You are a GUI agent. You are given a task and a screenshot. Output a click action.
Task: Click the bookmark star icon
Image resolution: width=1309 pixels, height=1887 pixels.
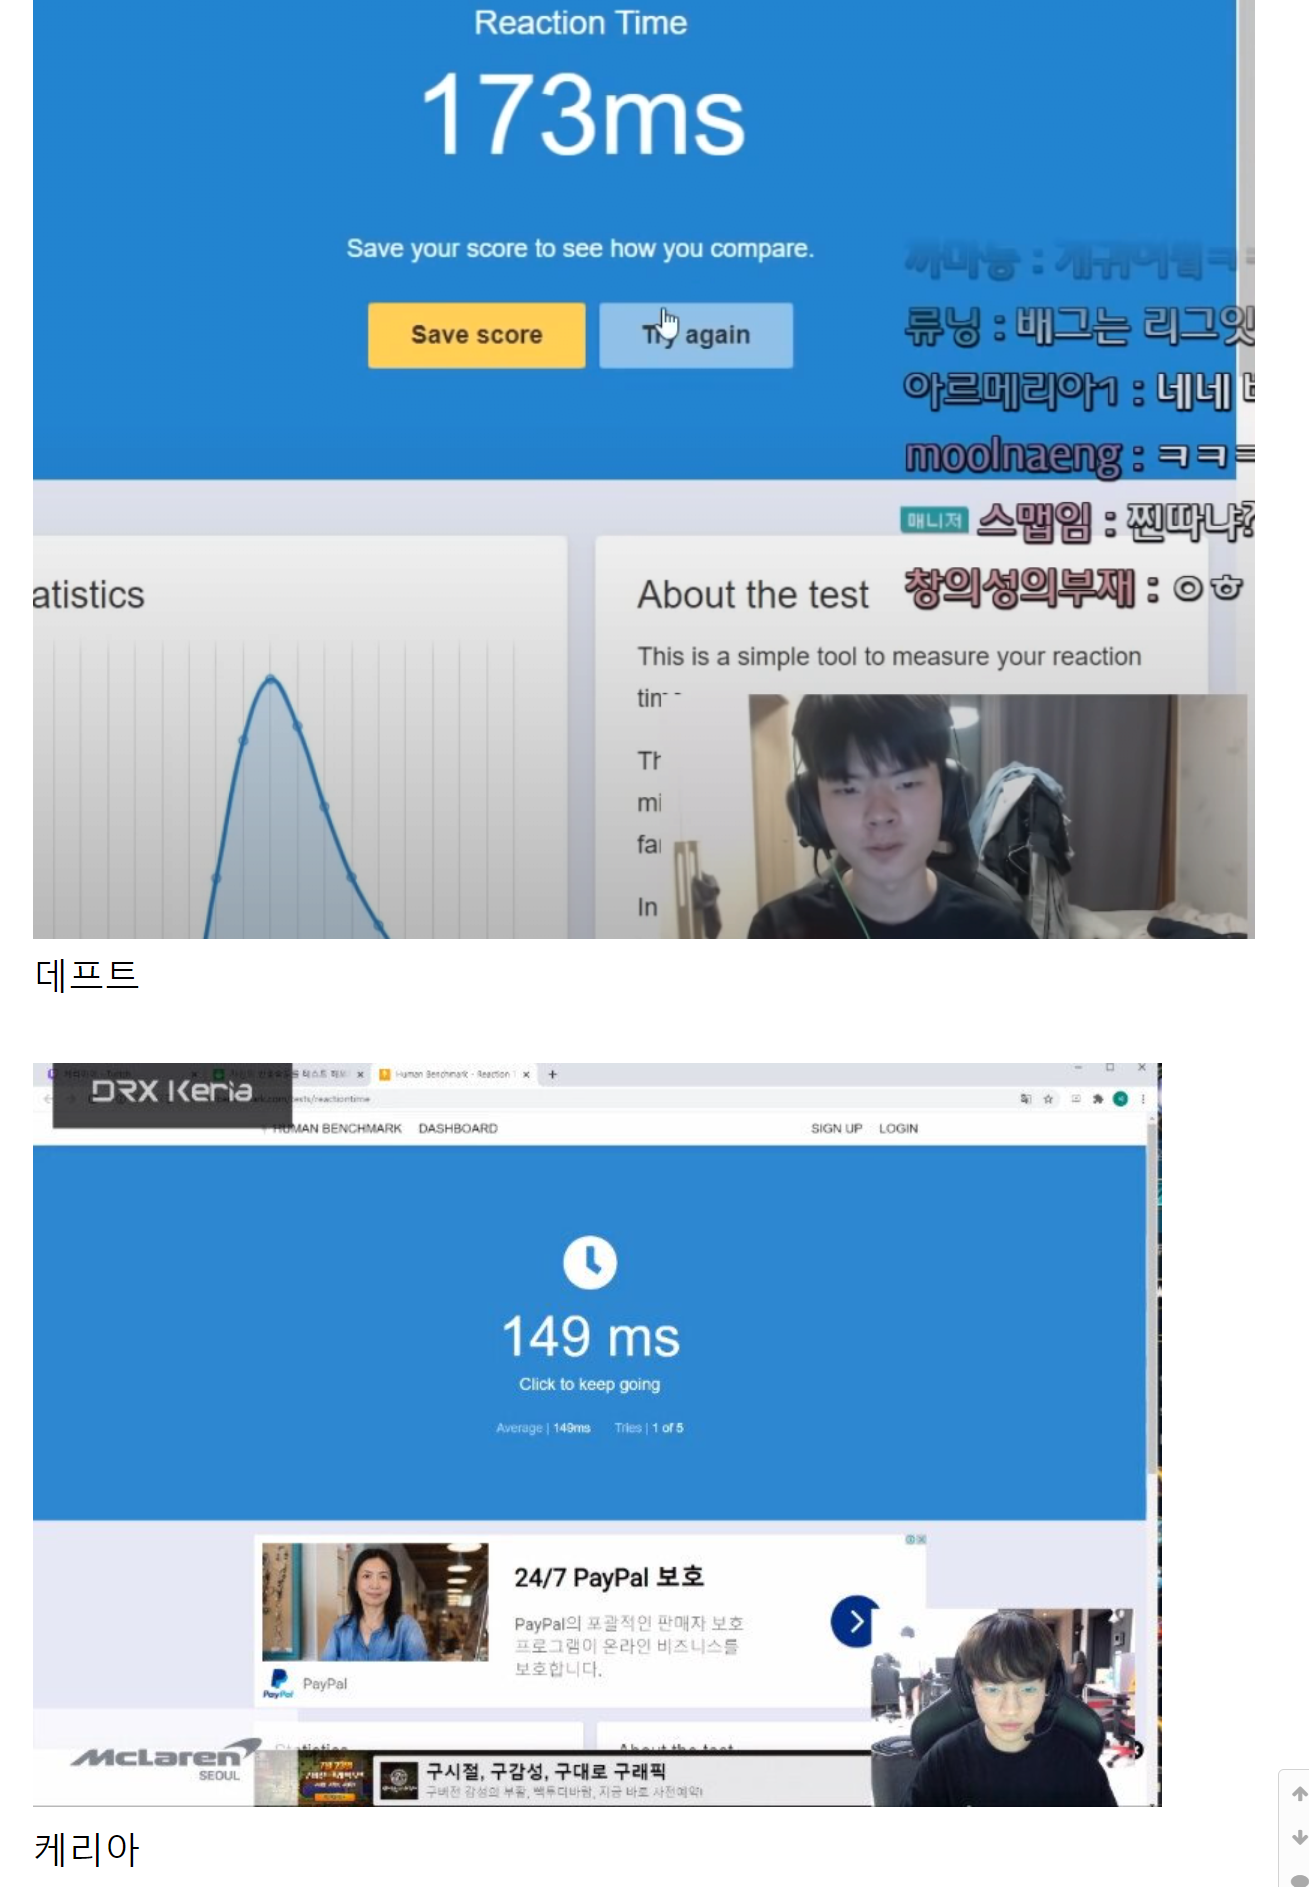point(1048,1099)
